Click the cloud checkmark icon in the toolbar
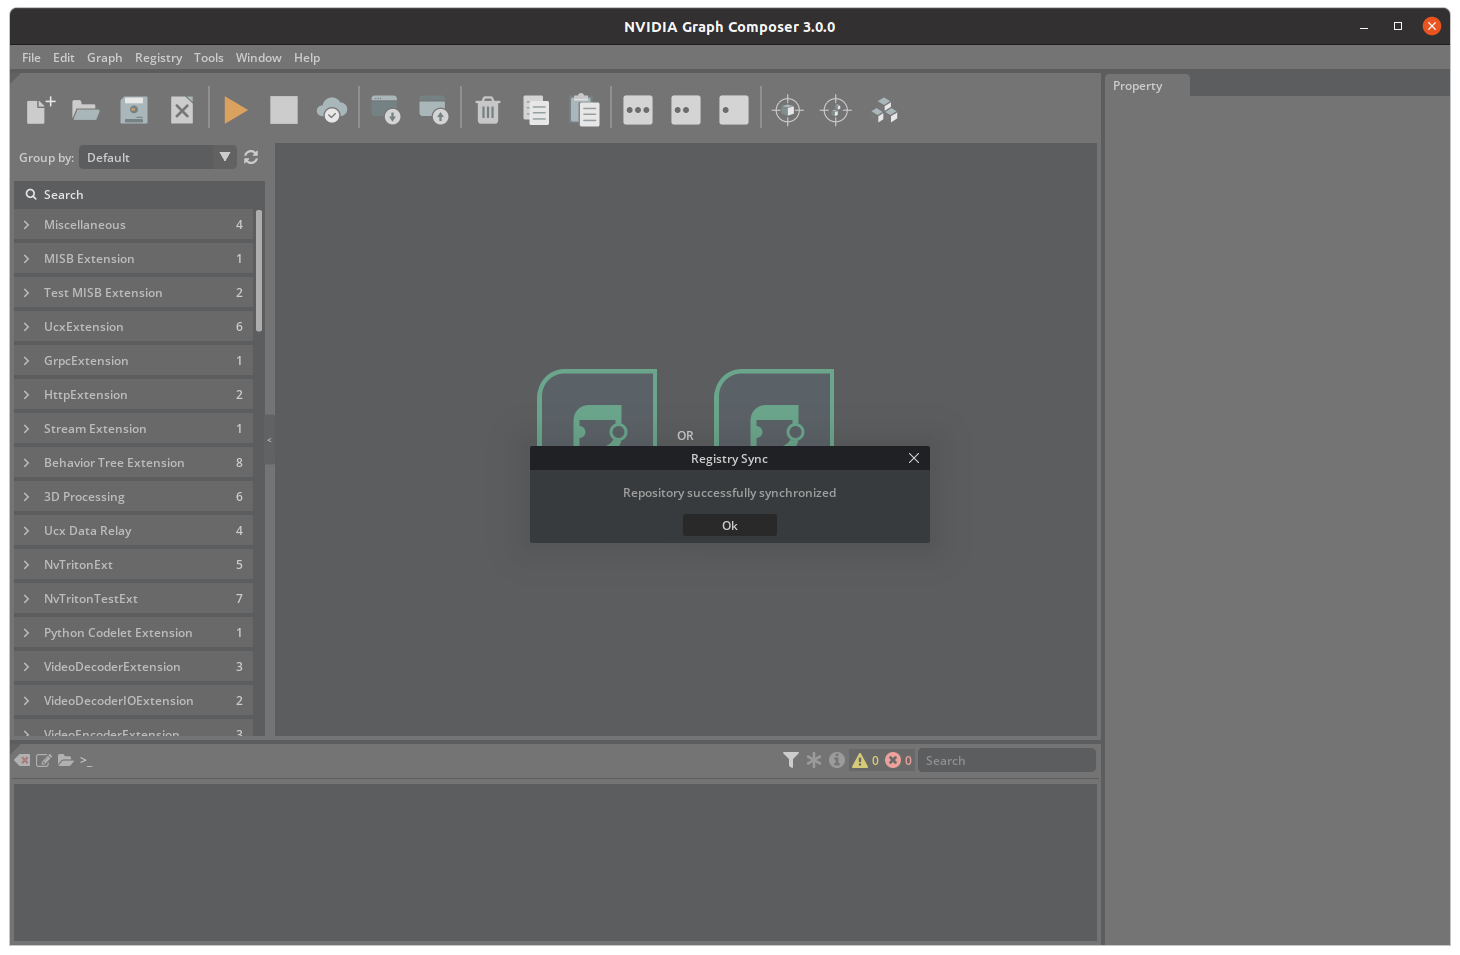The image size is (1460, 955). click(x=332, y=110)
